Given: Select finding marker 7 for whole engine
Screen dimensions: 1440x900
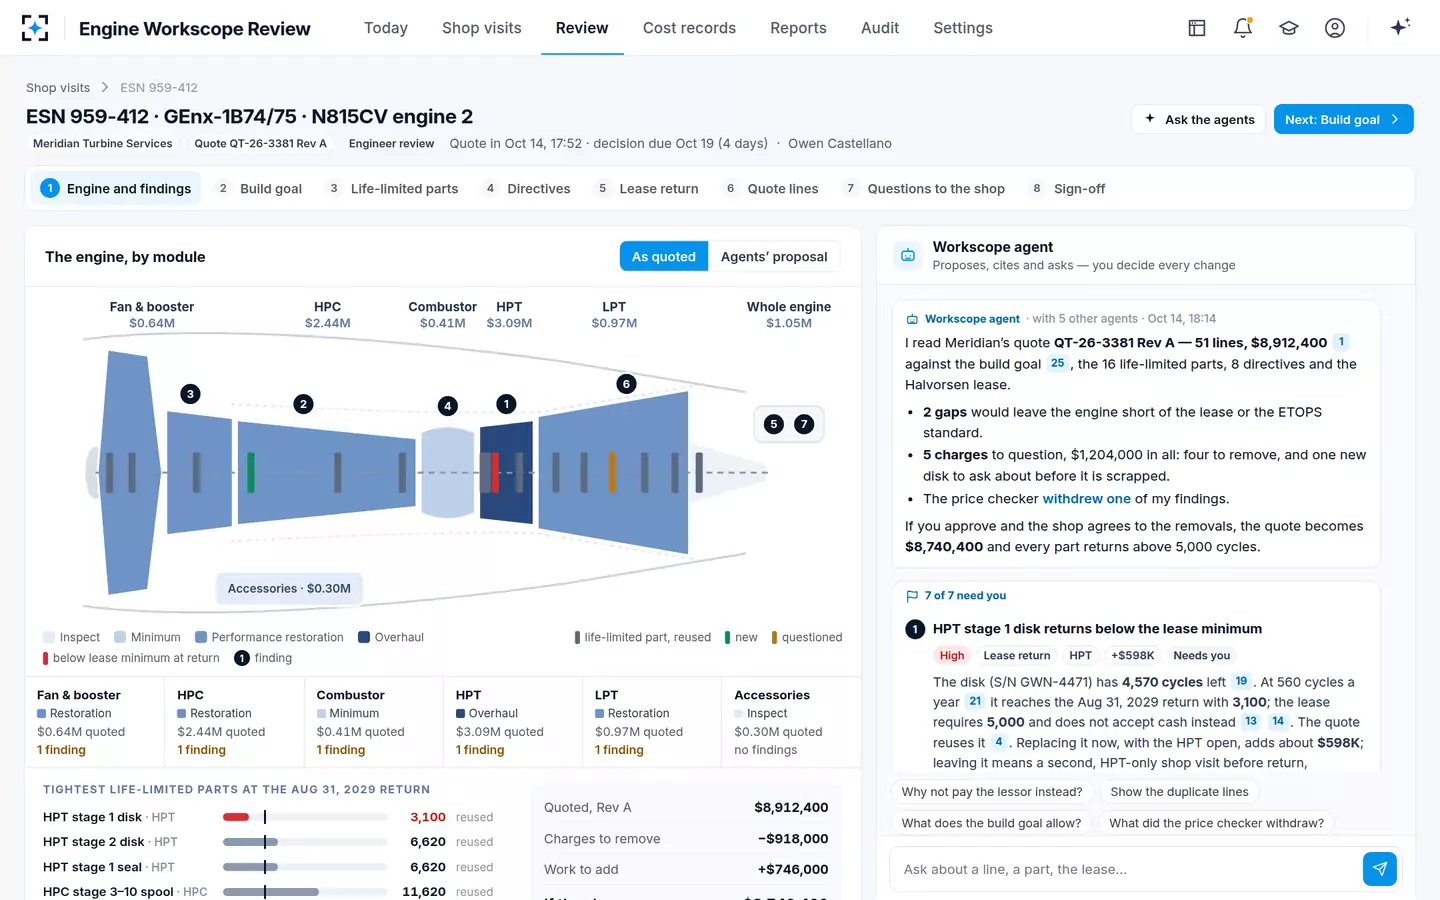Looking at the screenshot, I should coord(804,424).
